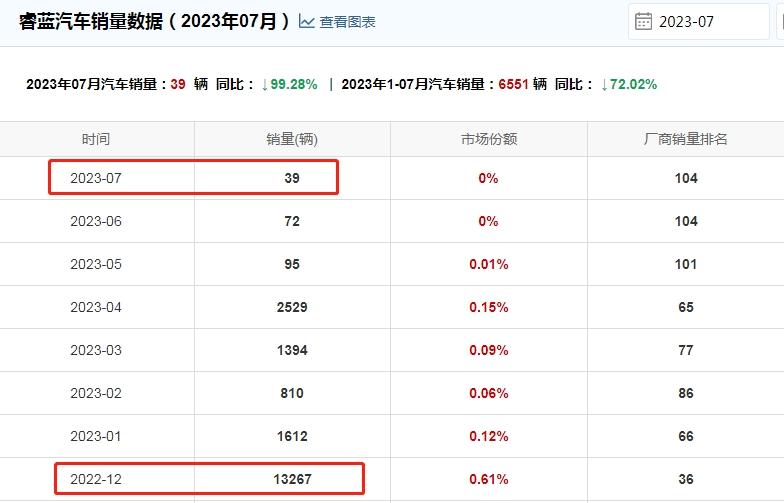Click the sales value 72

pyautogui.click(x=292, y=221)
